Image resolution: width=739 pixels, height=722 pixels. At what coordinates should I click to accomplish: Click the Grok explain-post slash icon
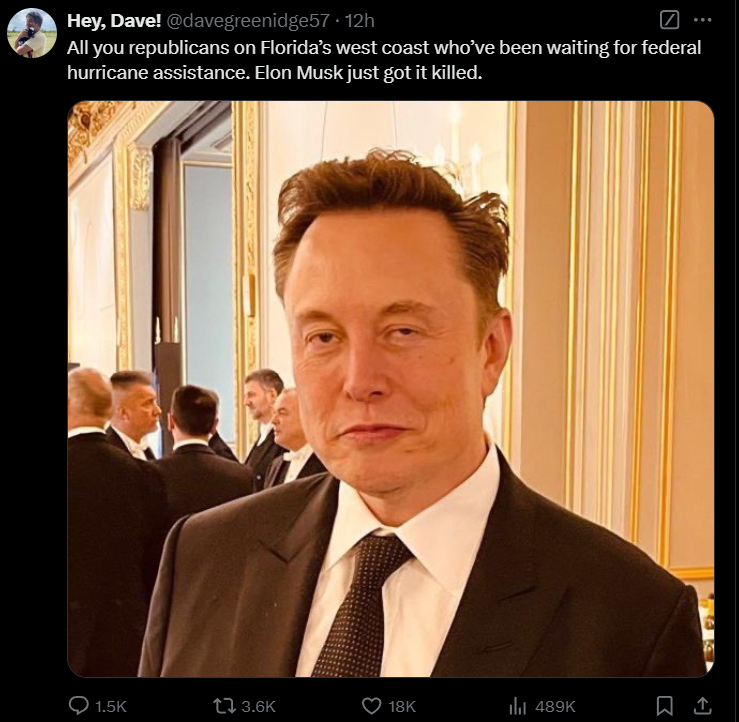tap(669, 20)
